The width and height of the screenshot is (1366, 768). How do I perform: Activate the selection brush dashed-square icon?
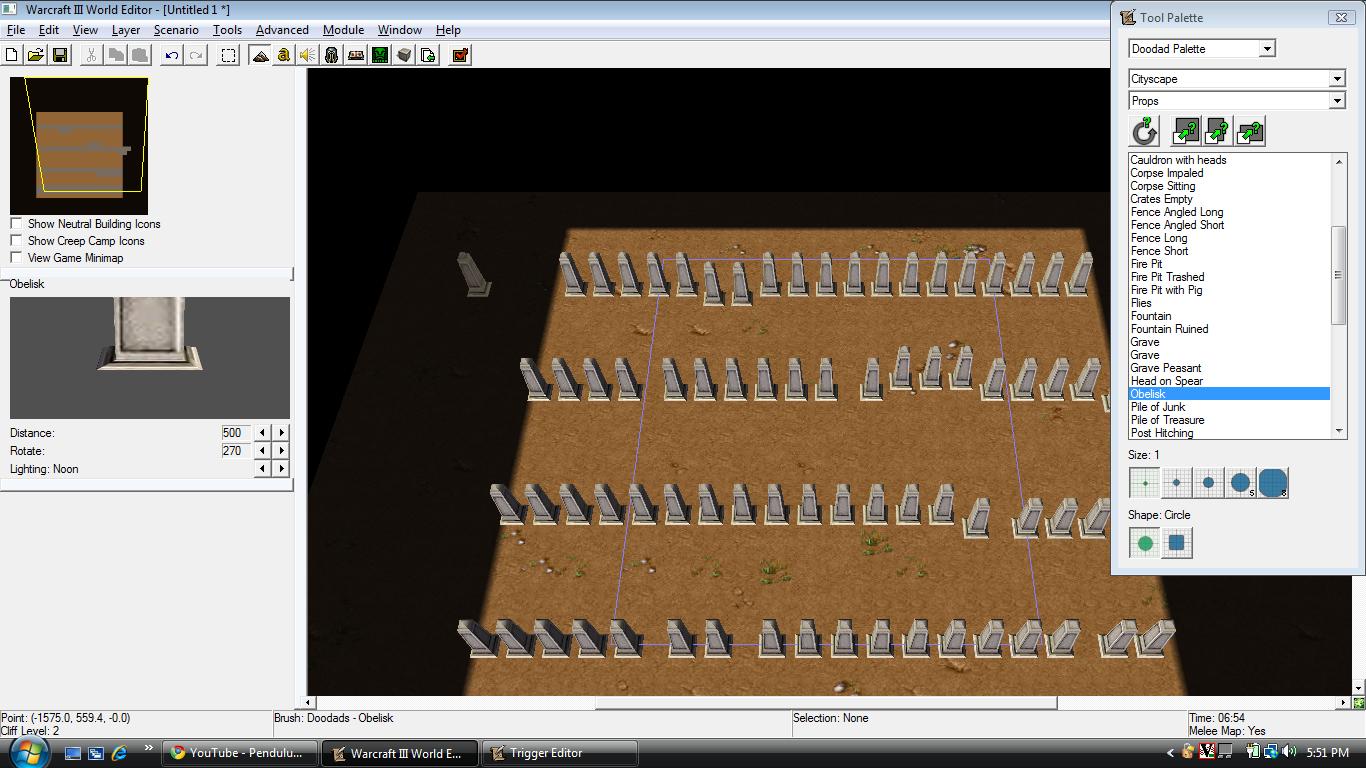[x=229, y=55]
